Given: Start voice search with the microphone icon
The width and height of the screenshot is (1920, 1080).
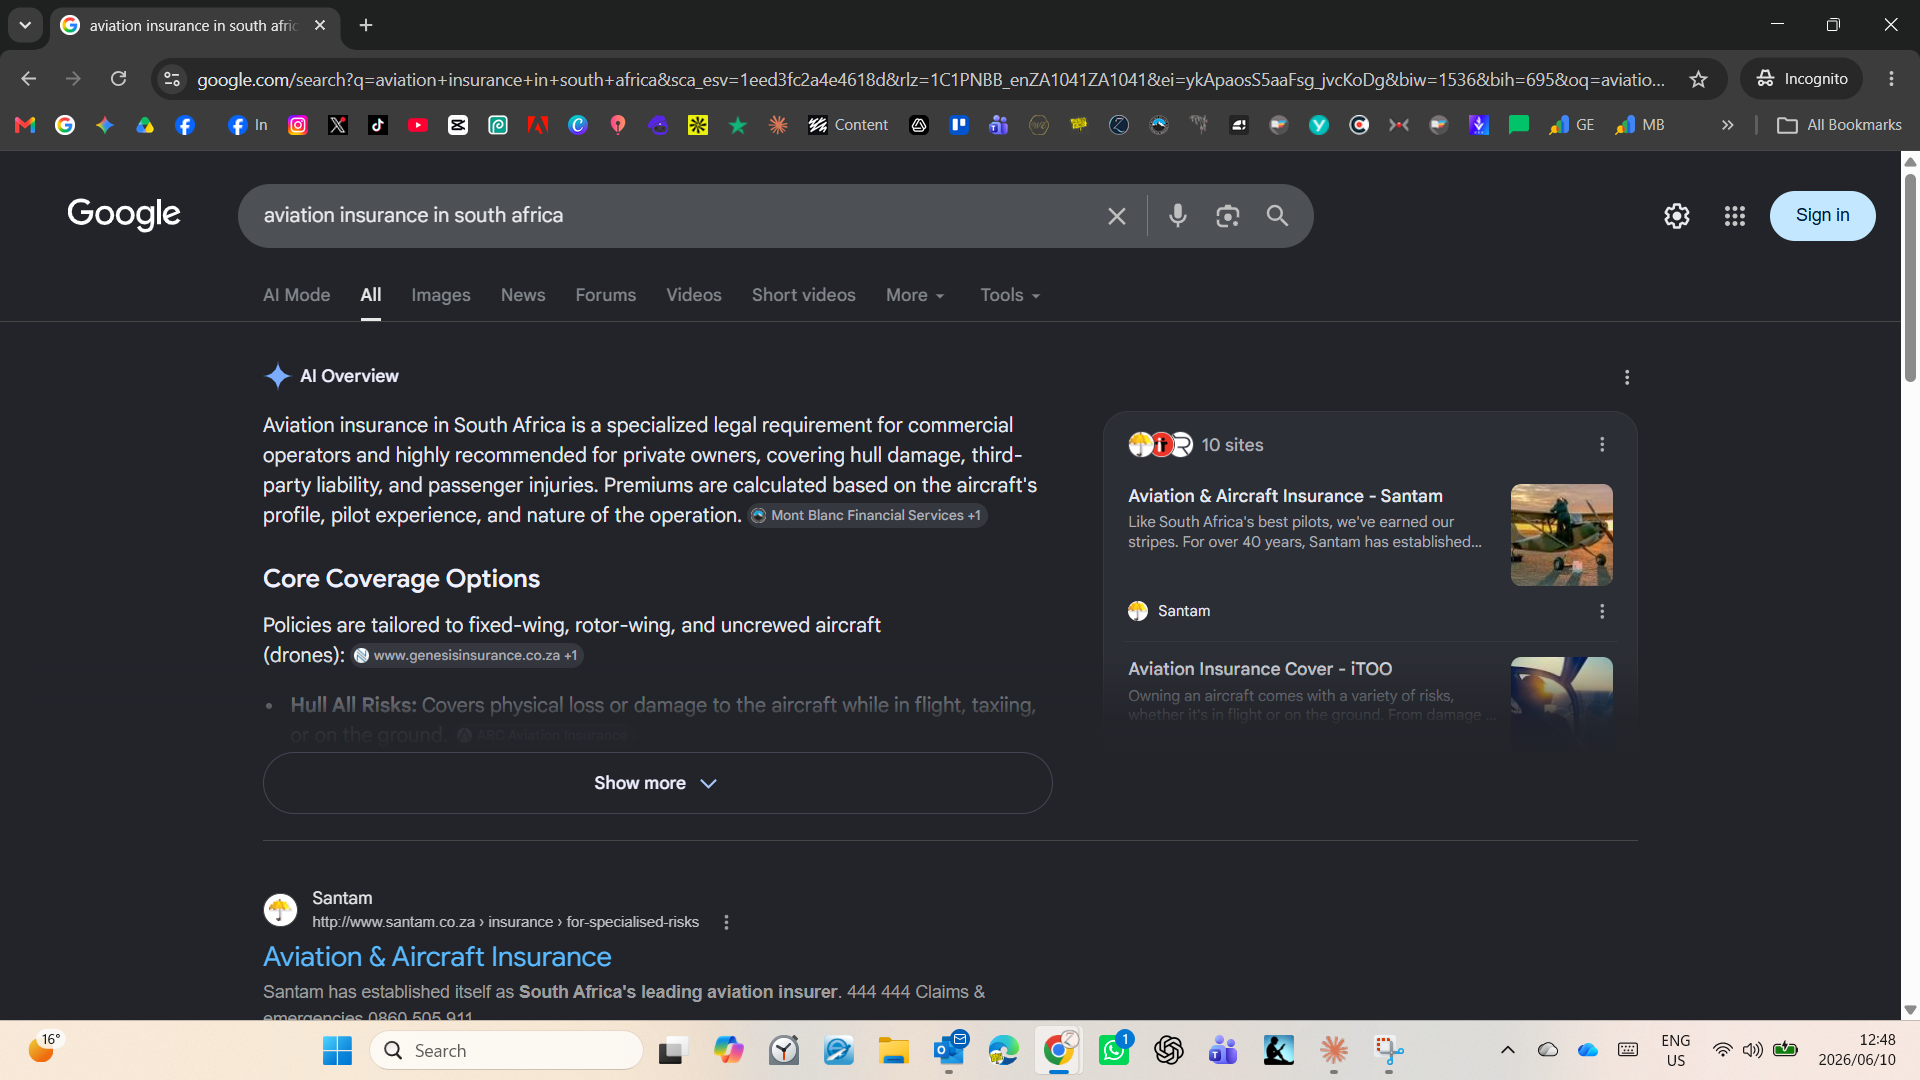Looking at the screenshot, I should tap(1178, 216).
